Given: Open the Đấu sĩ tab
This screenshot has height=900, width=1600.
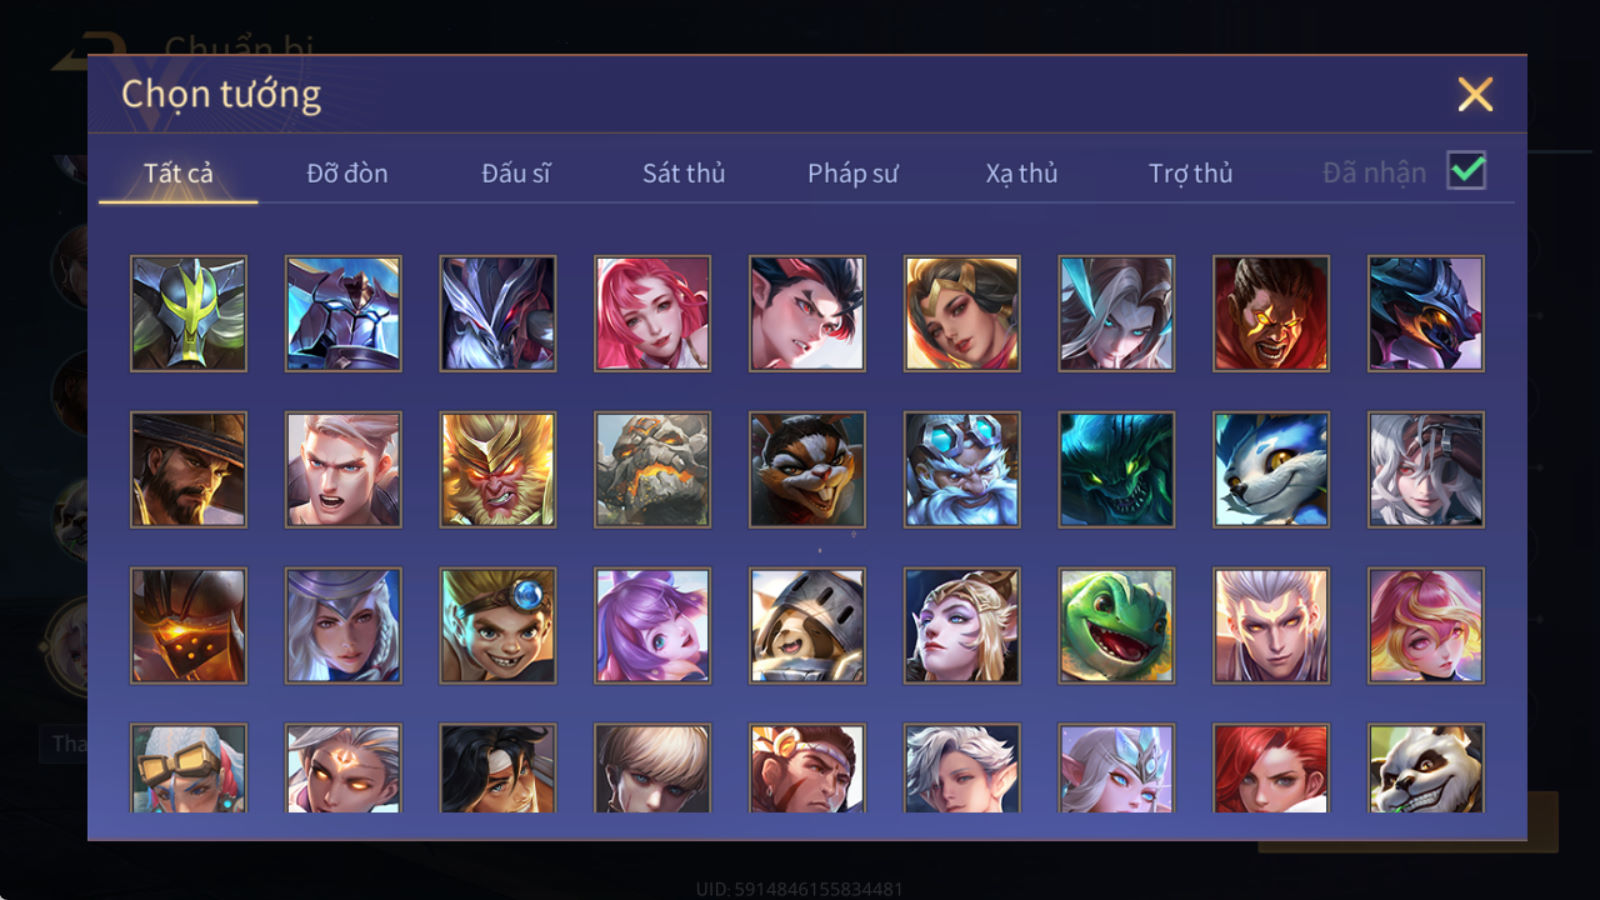Looking at the screenshot, I should 515,173.
